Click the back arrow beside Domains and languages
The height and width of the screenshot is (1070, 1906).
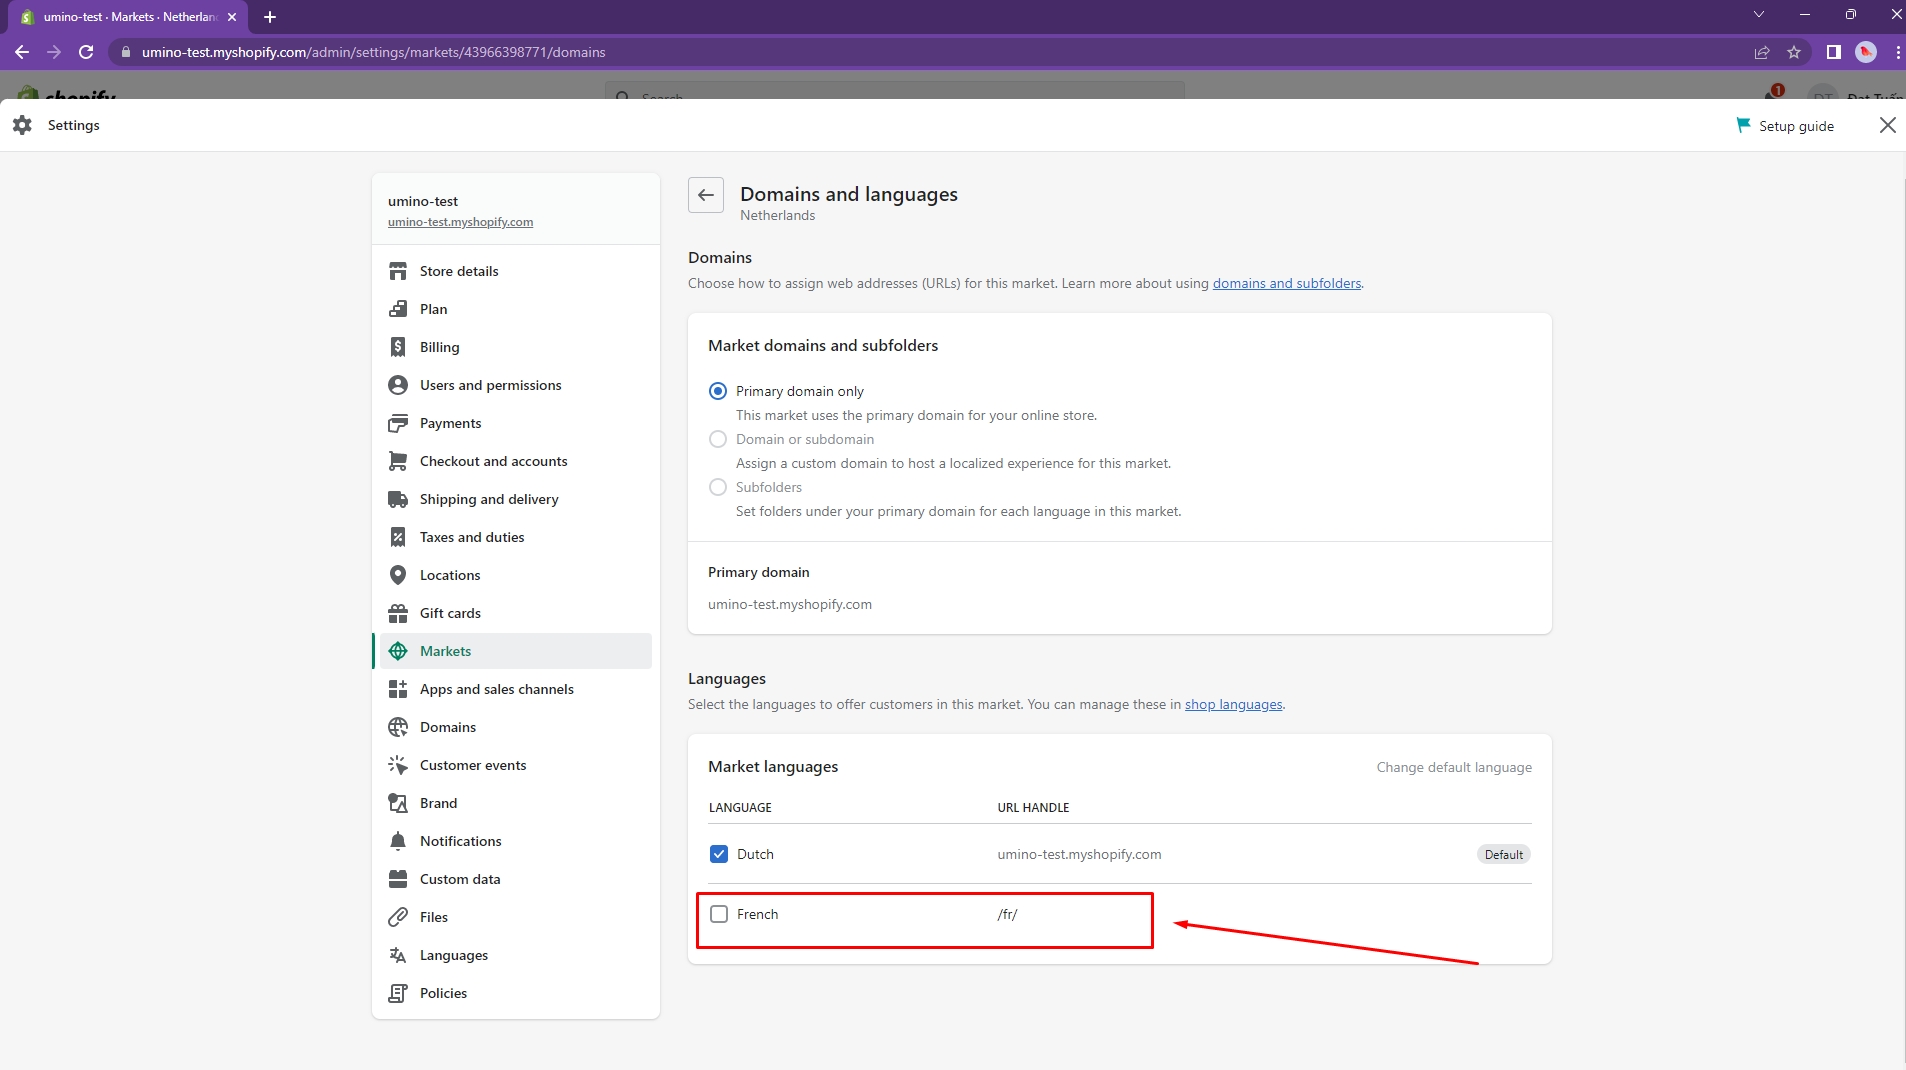[x=705, y=195]
